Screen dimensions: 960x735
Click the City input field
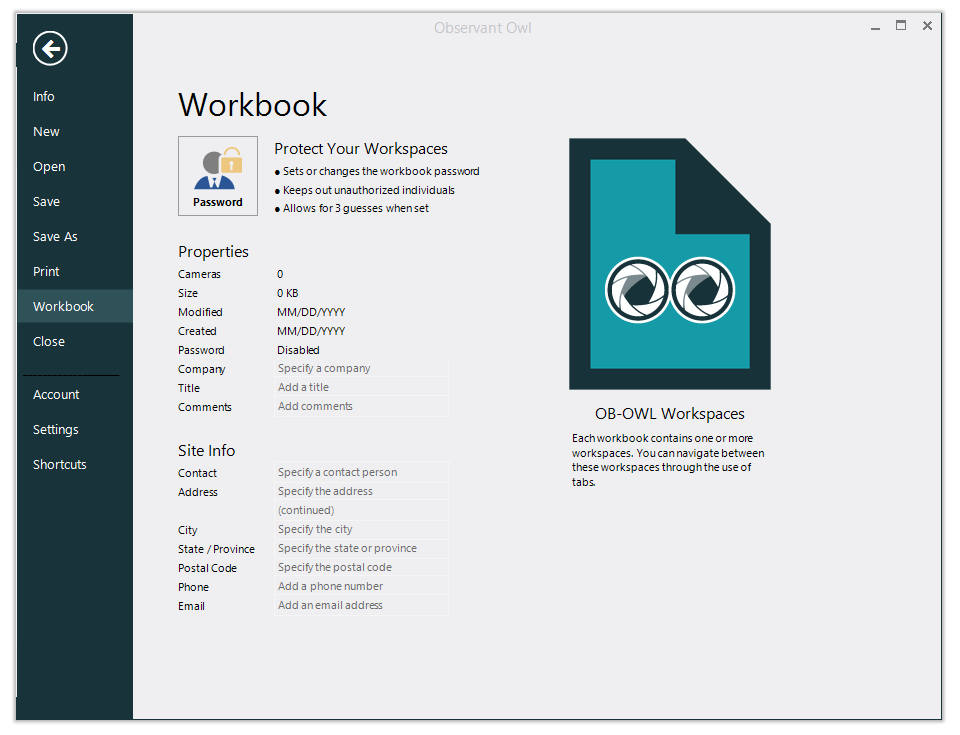[361, 529]
